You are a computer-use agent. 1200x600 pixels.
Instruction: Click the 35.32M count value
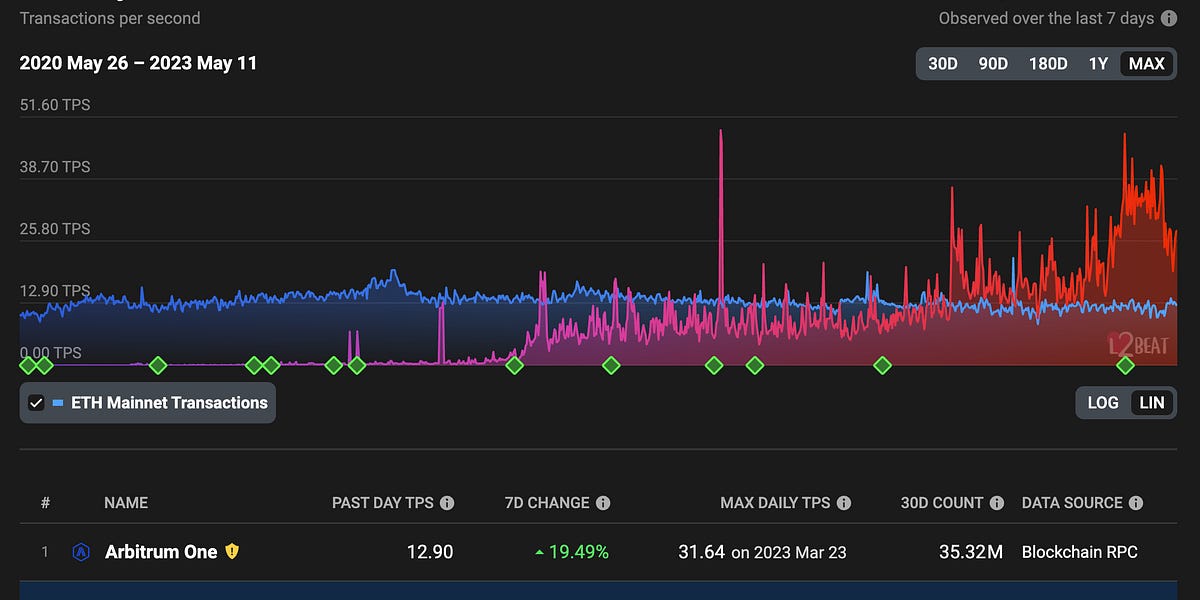[x=969, y=551]
